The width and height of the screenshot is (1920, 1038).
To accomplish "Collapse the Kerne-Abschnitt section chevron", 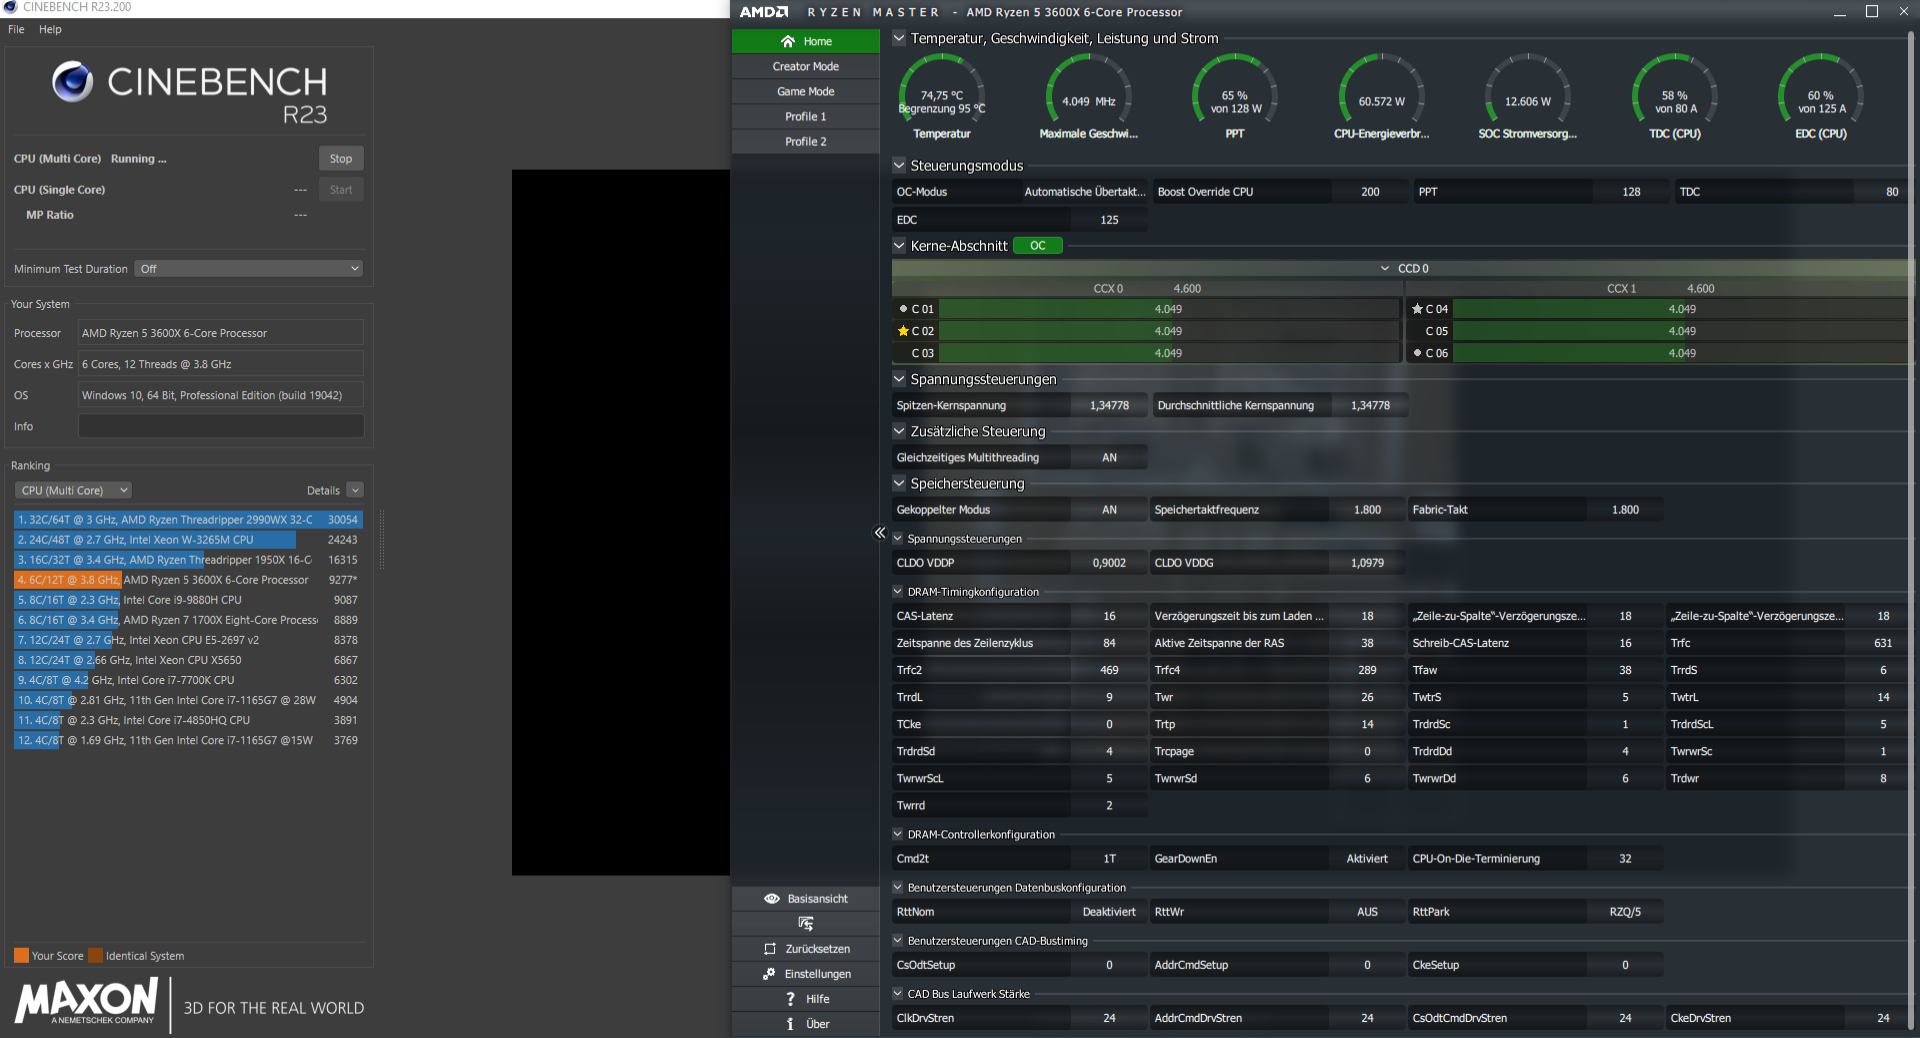I will pos(899,246).
